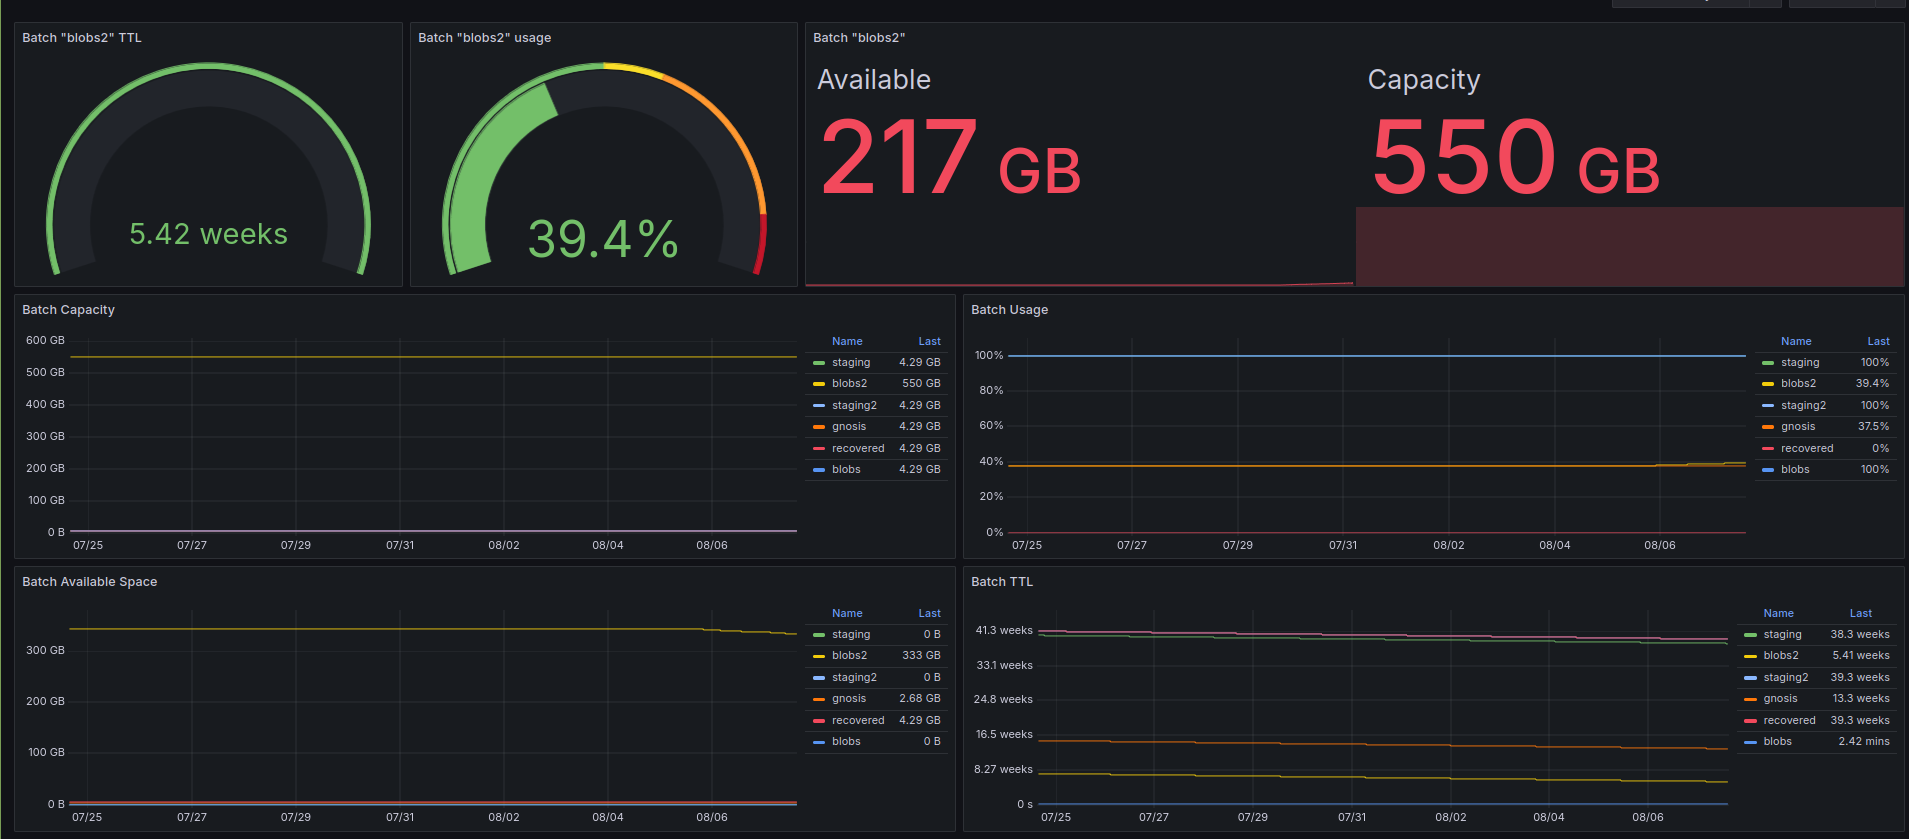Image resolution: width=1909 pixels, height=839 pixels.
Task: Toggle blobs series in Batch Capacity legend
Action: pos(846,470)
